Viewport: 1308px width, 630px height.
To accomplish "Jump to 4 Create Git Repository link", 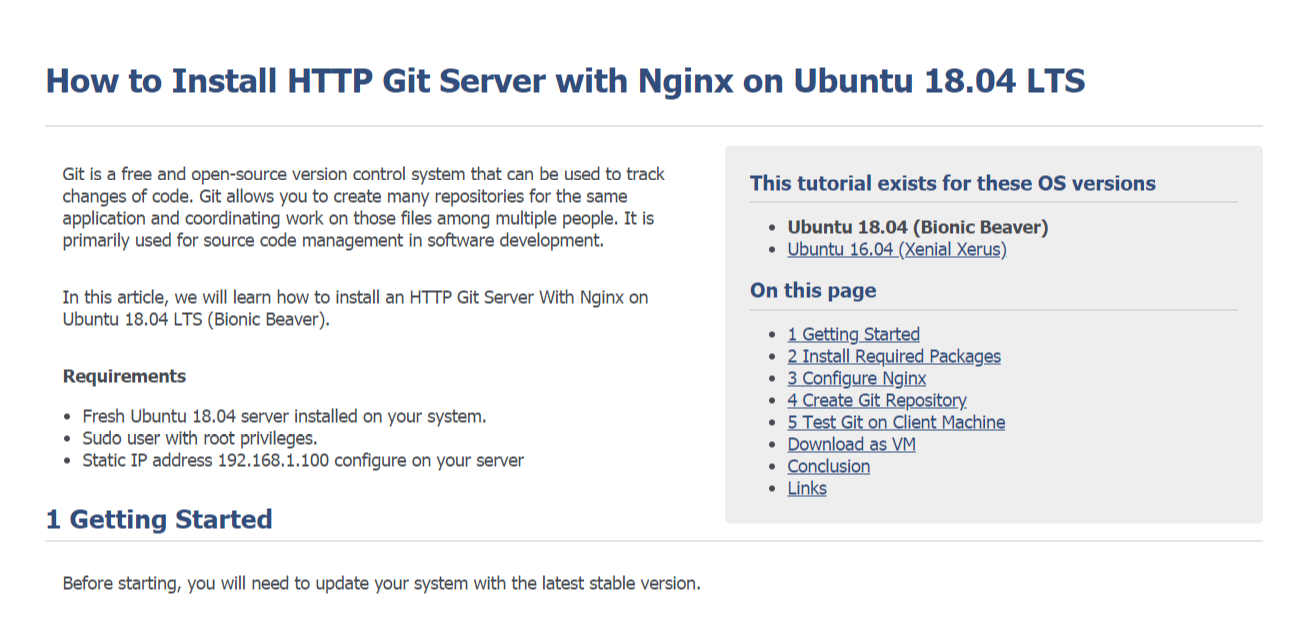I will point(877,400).
